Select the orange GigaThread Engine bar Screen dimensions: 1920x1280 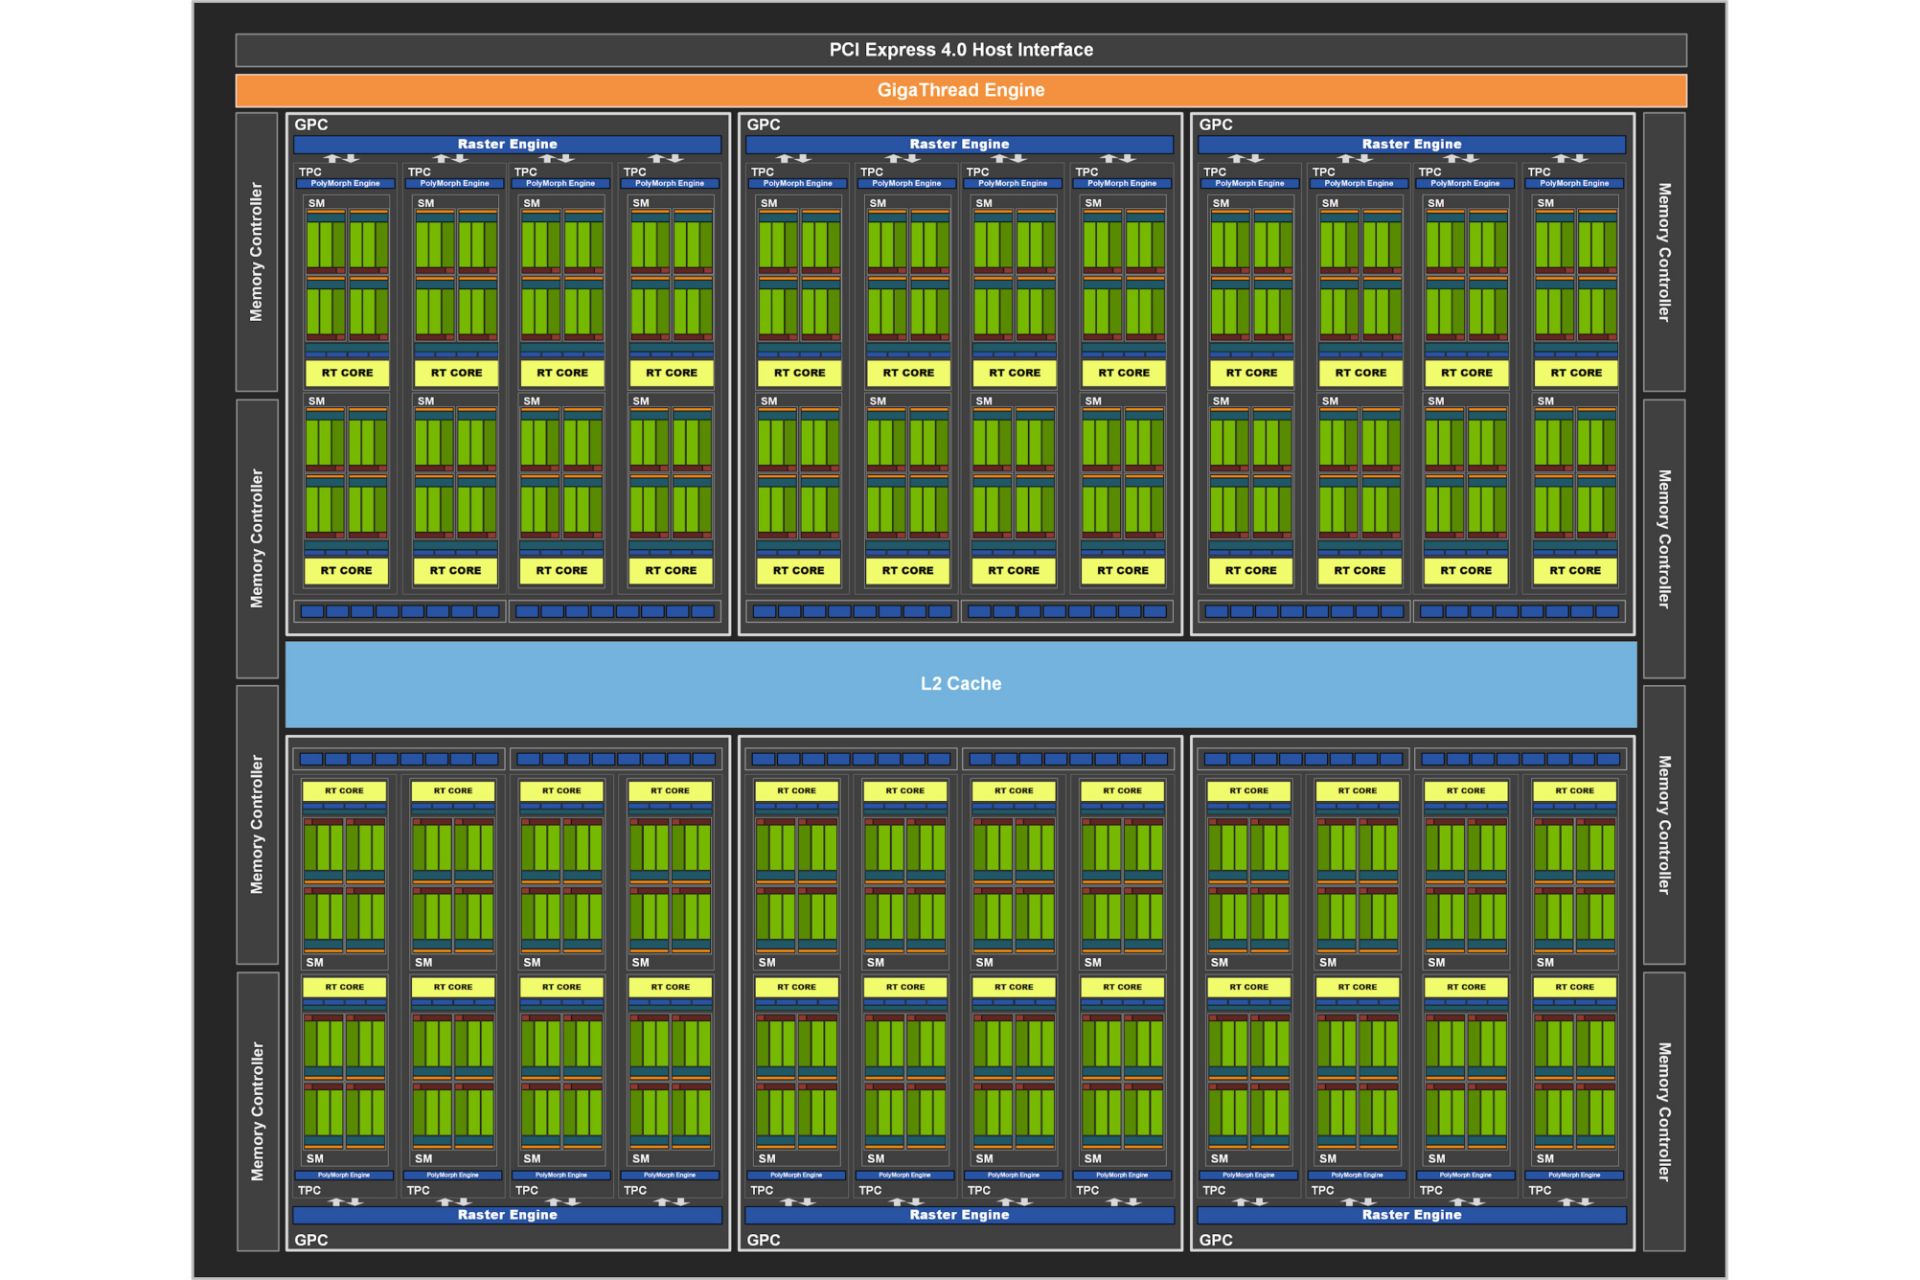point(961,90)
